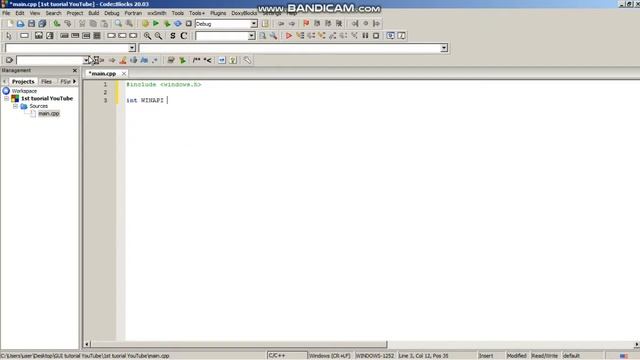This screenshot has width=640, height=360.
Task: Start debugging with the red arrow
Action: (289, 36)
